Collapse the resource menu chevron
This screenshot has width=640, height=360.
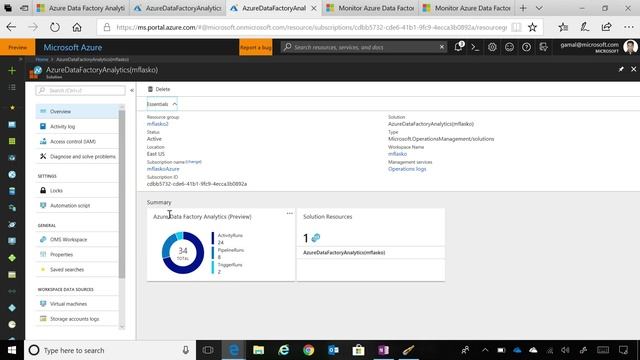coord(132,90)
